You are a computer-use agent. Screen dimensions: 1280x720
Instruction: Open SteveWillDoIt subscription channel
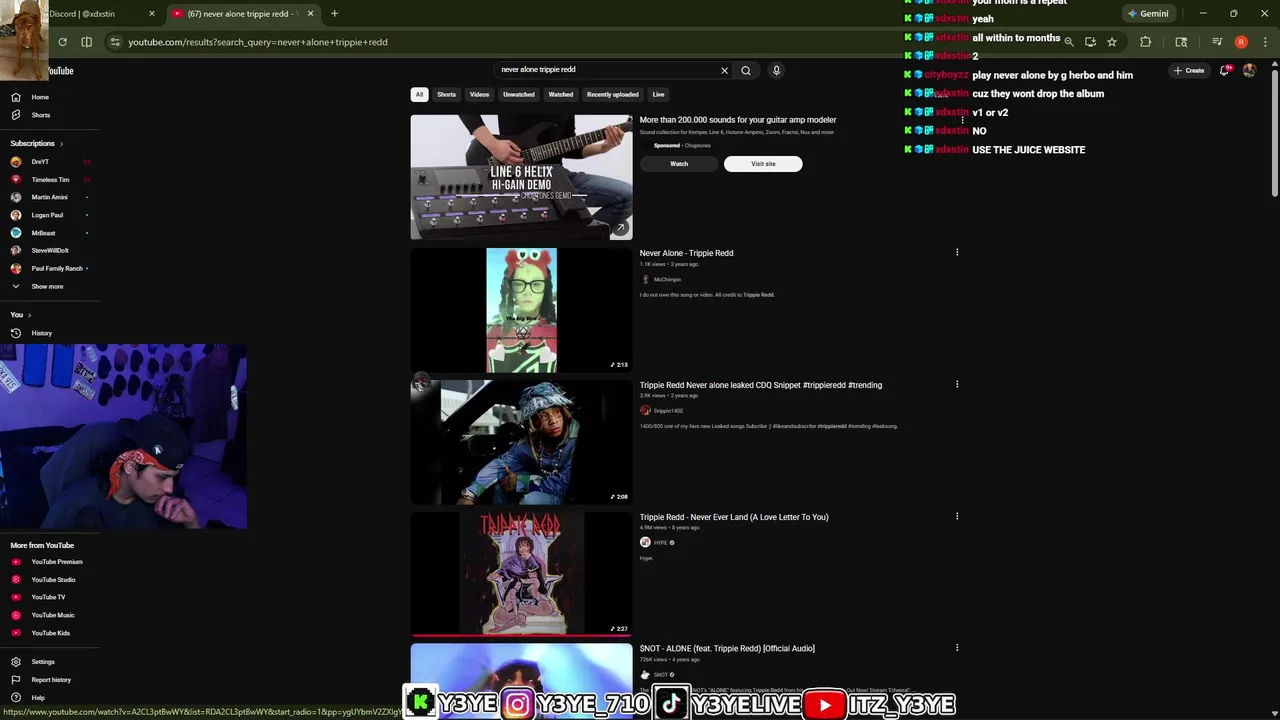(50, 251)
